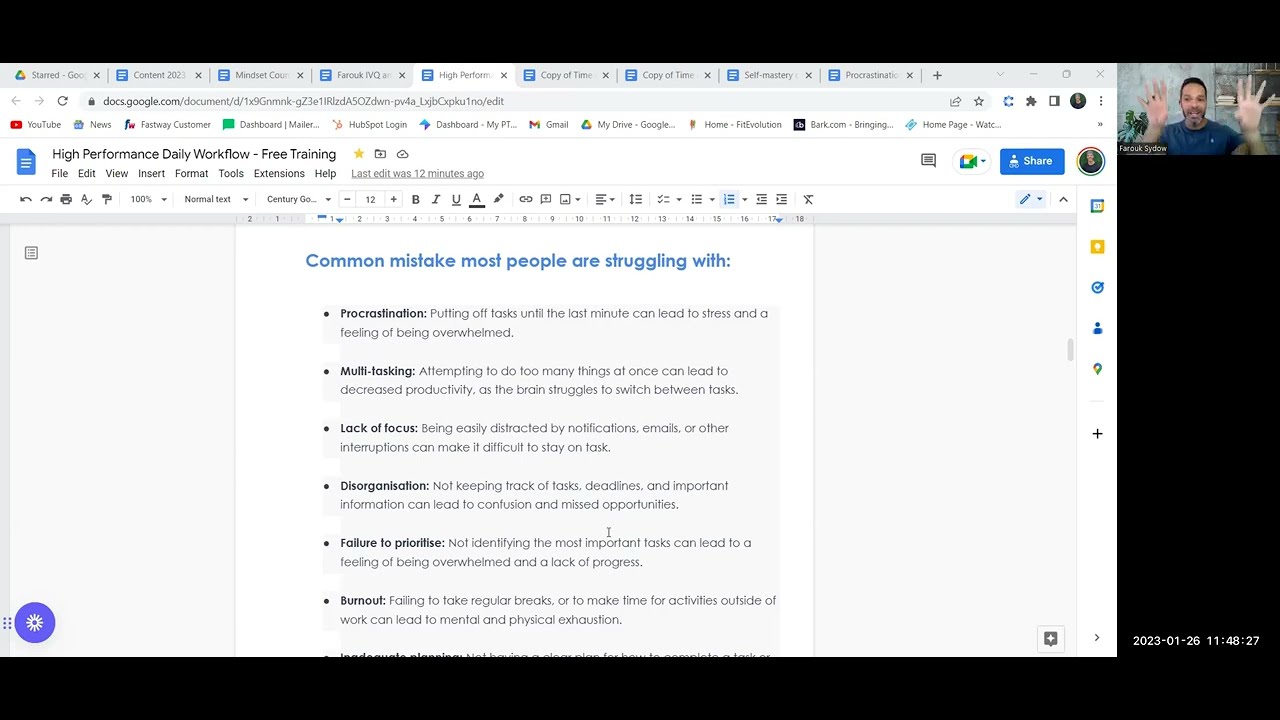Screen dimensions: 1280x720
Task: Undo the last edit
Action: tap(26, 199)
